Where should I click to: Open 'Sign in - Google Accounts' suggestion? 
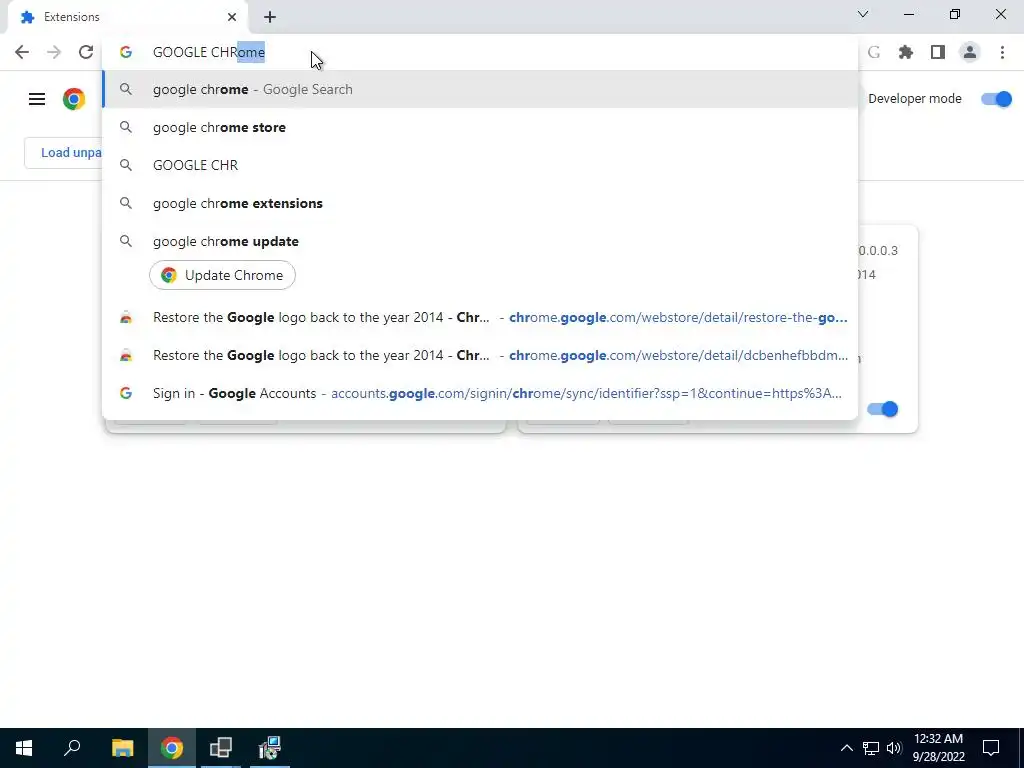pos(480,393)
